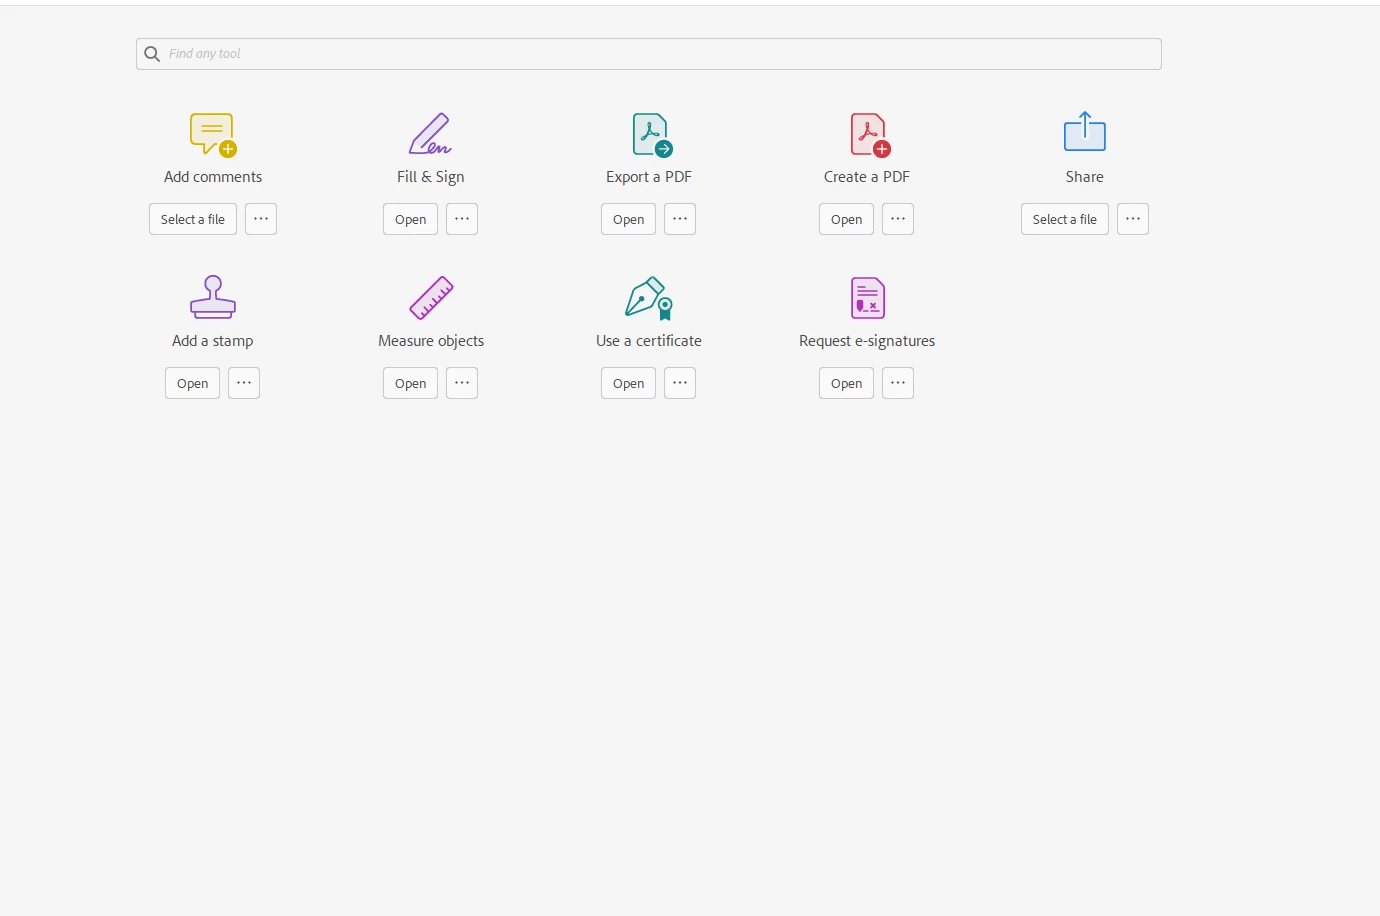Click the Measure objects label

[431, 341]
